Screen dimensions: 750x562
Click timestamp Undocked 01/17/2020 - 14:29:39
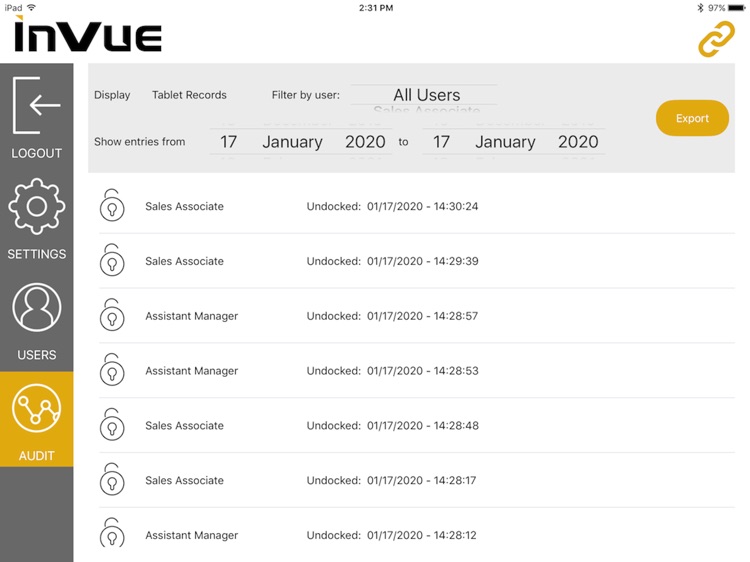click(x=392, y=261)
